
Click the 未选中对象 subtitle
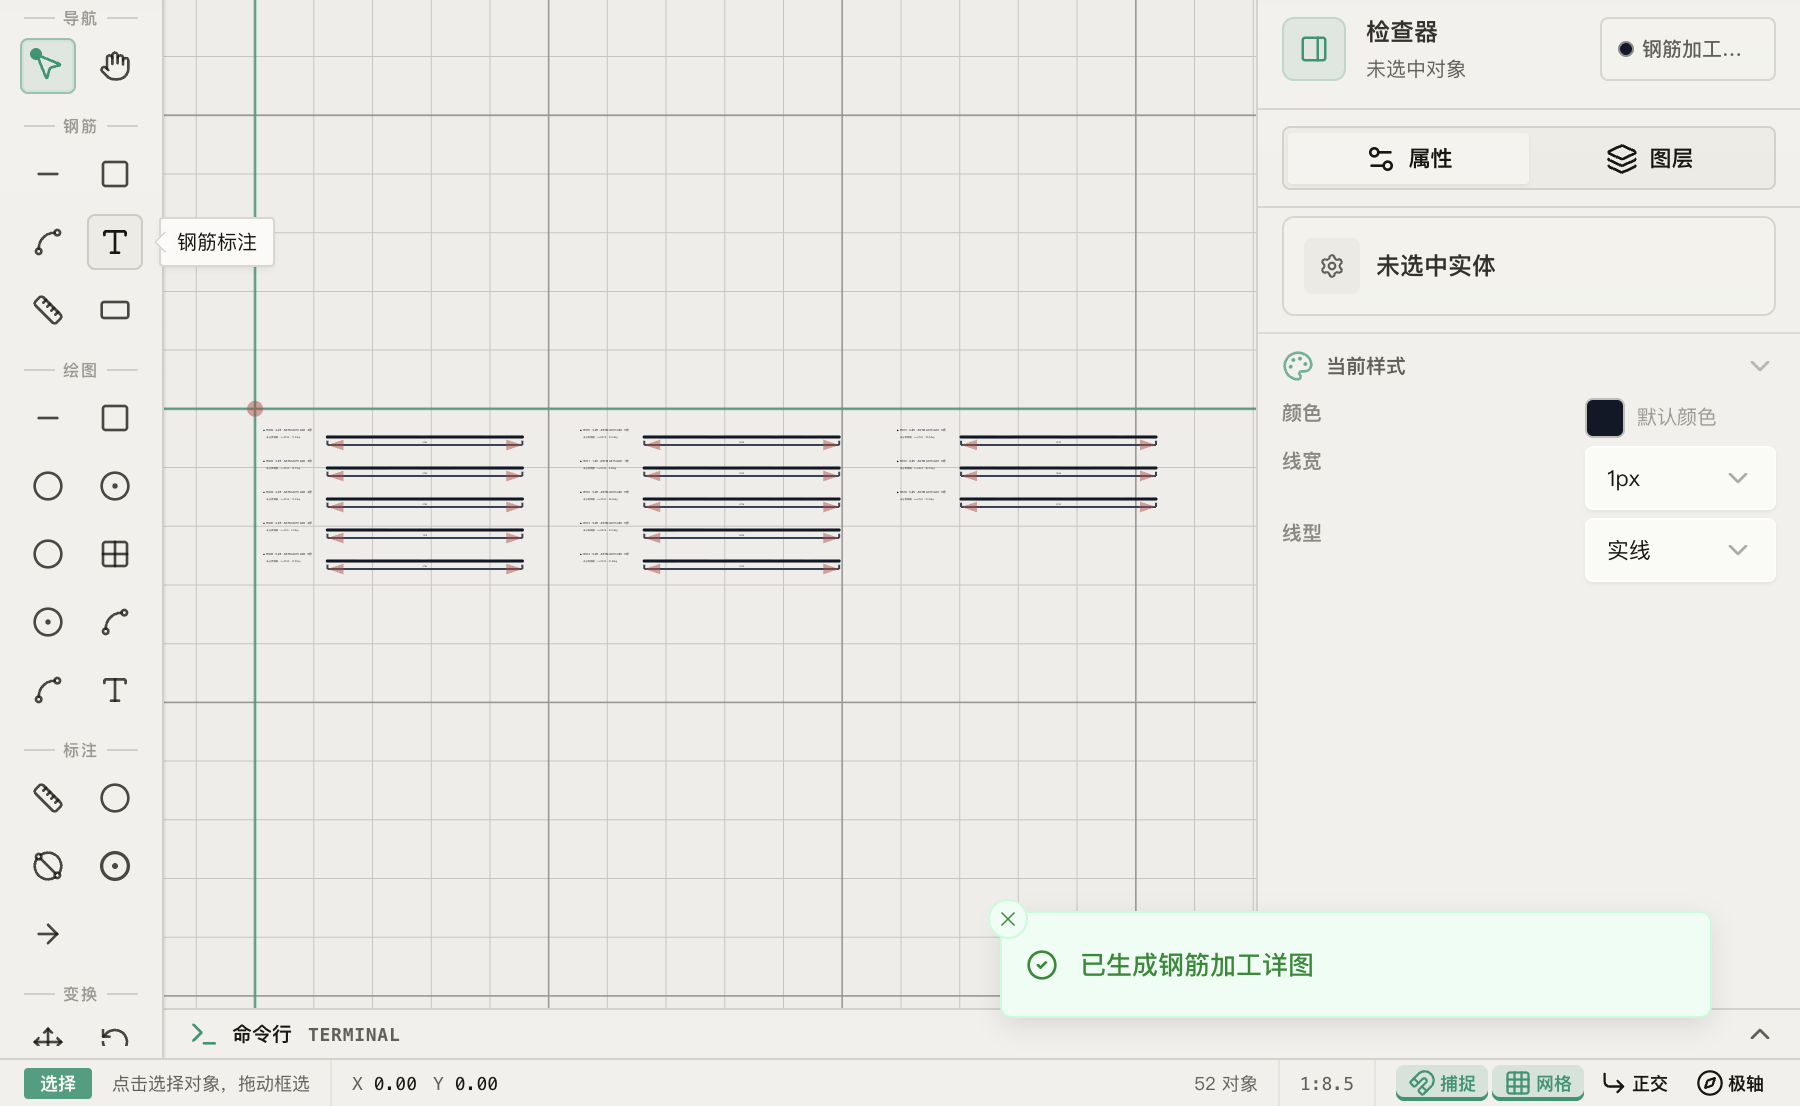coord(1416,69)
